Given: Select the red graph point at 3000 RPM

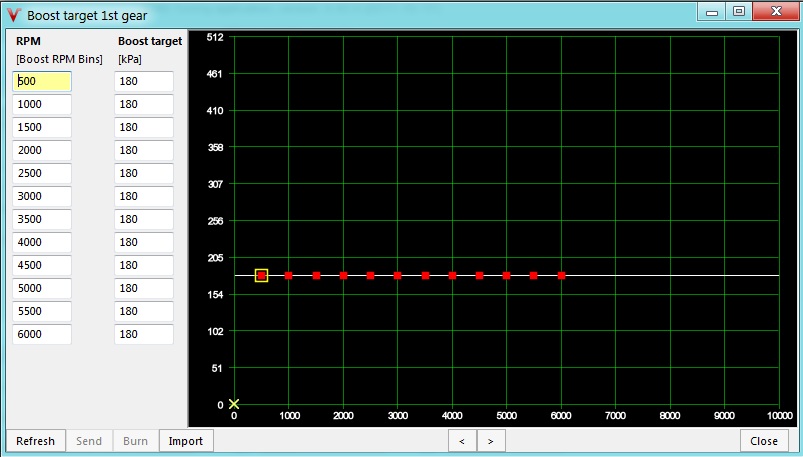Looking at the screenshot, I should (397, 275).
